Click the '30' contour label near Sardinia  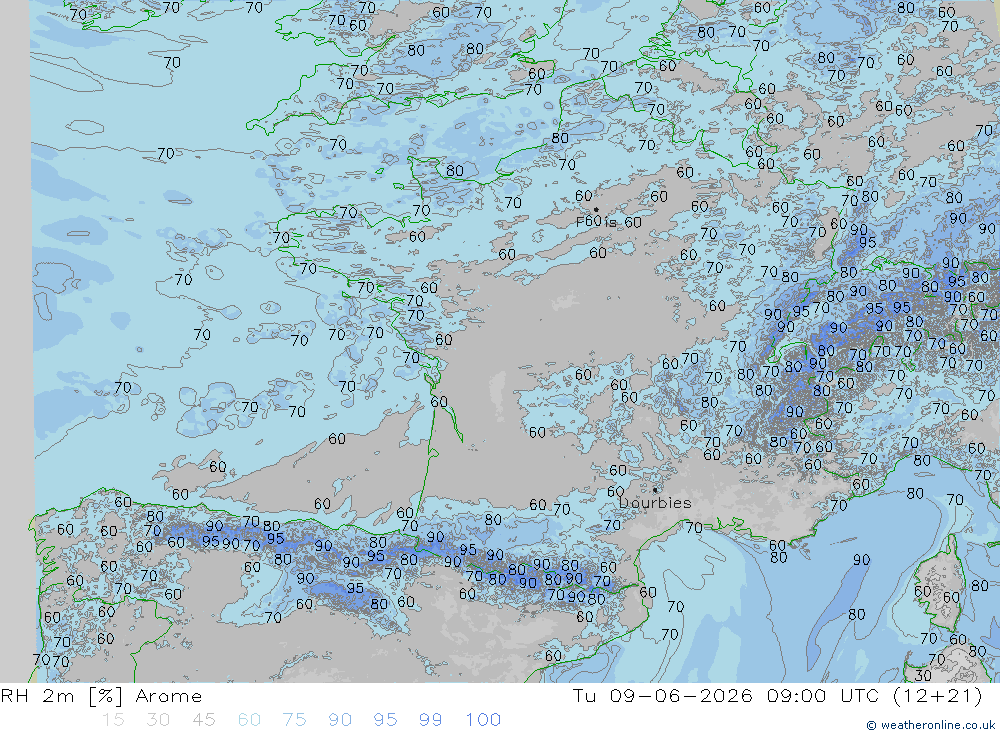[x=922, y=675]
